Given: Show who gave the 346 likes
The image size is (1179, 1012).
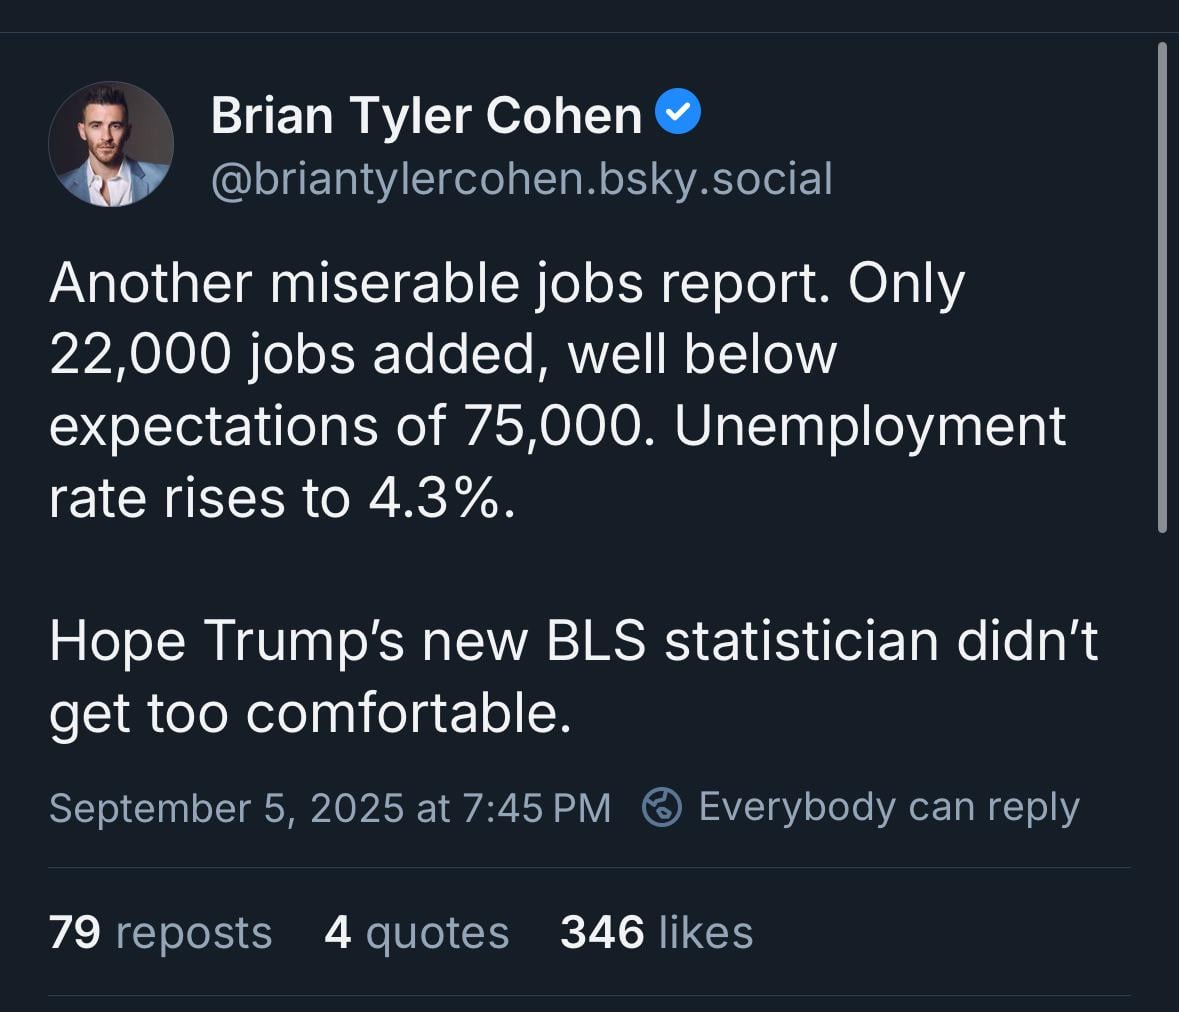Looking at the screenshot, I should tap(656, 933).
